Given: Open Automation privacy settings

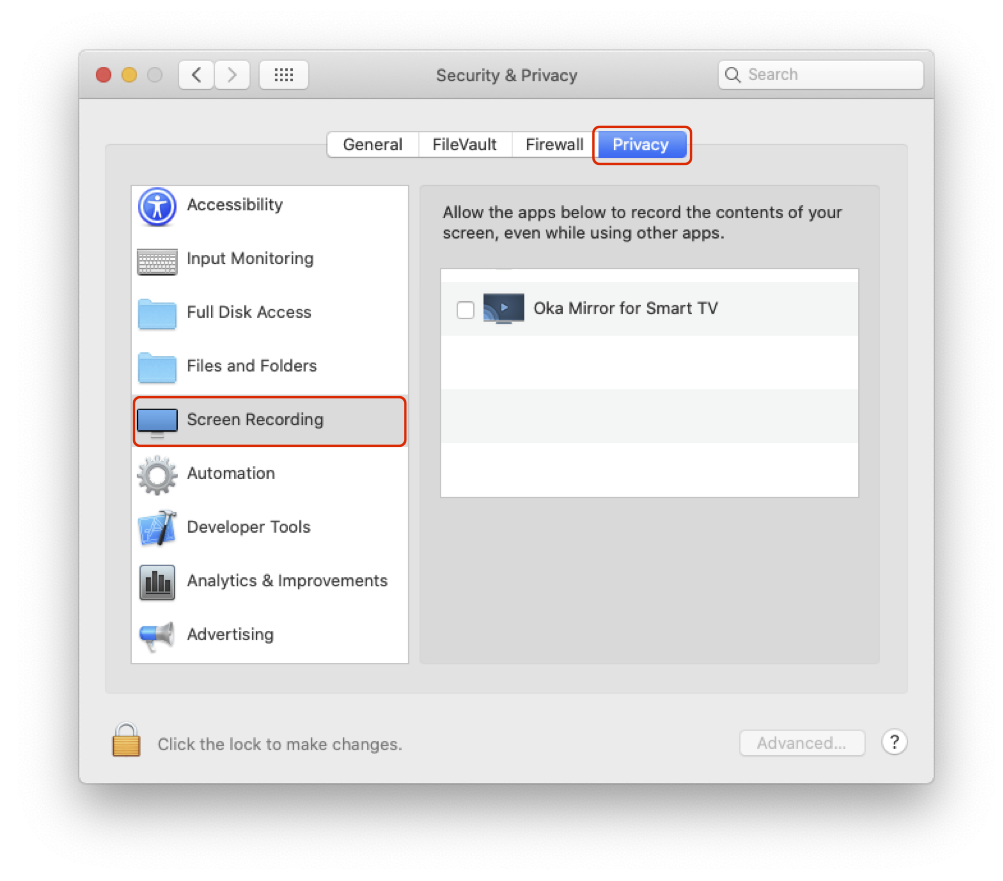Looking at the screenshot, I should [157, 473].
